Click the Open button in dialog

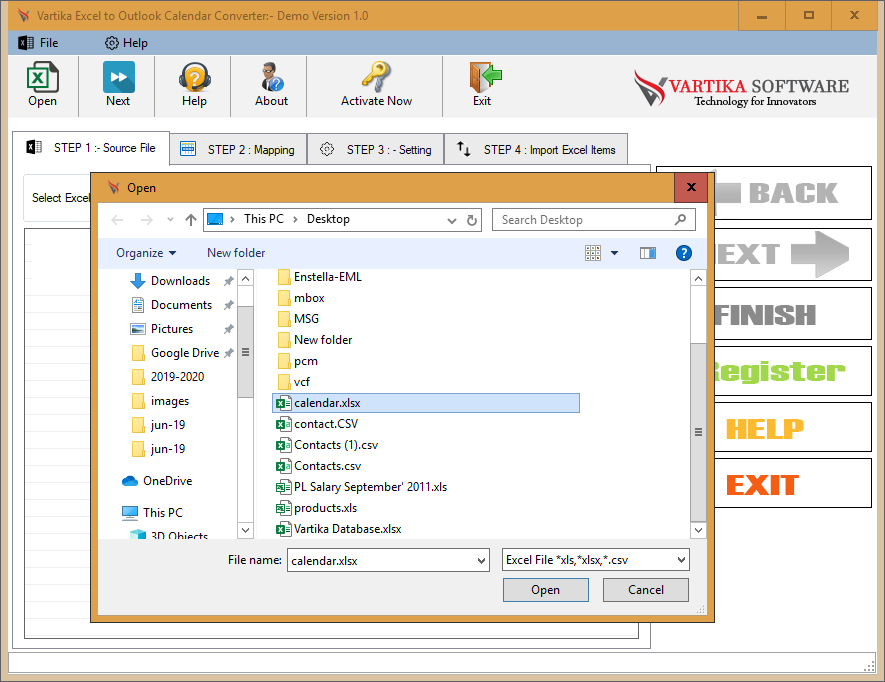point(545,590)
